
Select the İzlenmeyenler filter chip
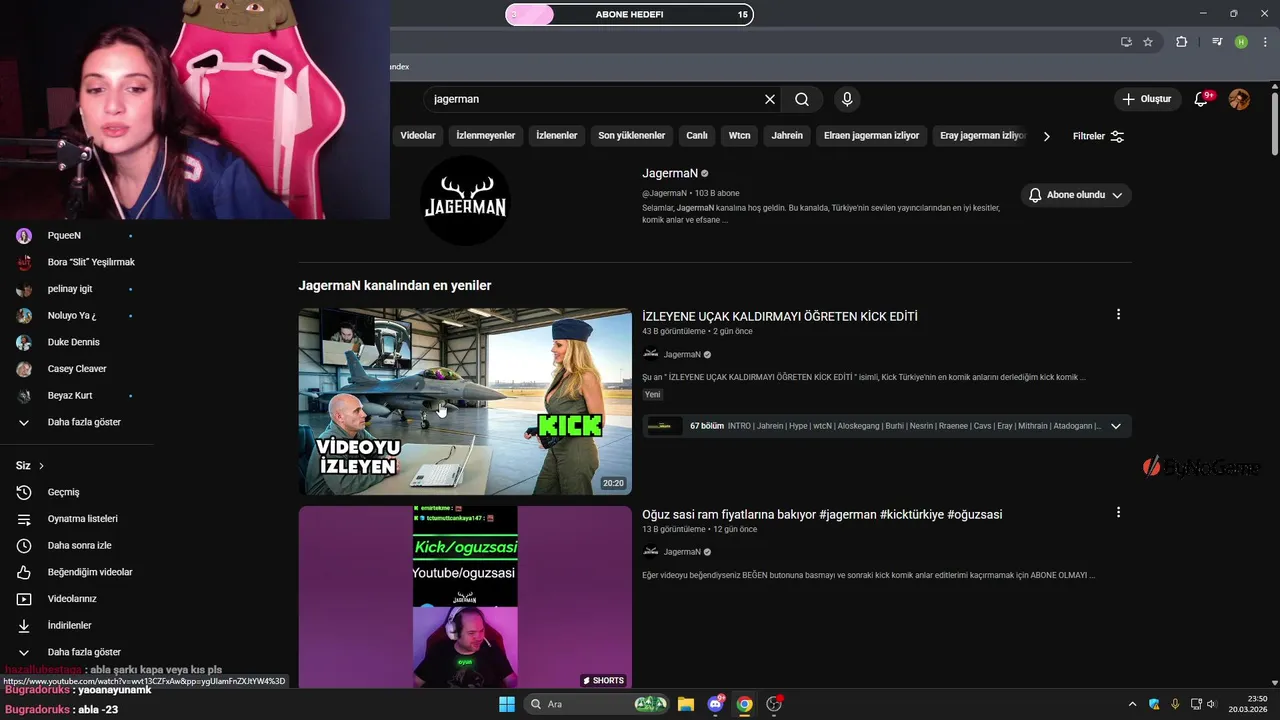pyautogui.click(x=486, y=136)
